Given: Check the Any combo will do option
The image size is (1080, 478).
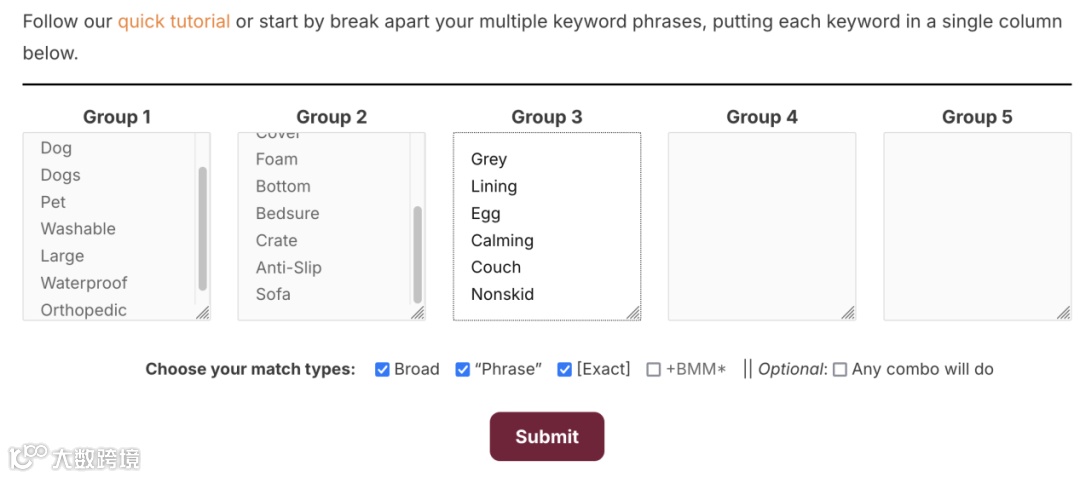Looking at the screenshot, I should coord(840,369).
